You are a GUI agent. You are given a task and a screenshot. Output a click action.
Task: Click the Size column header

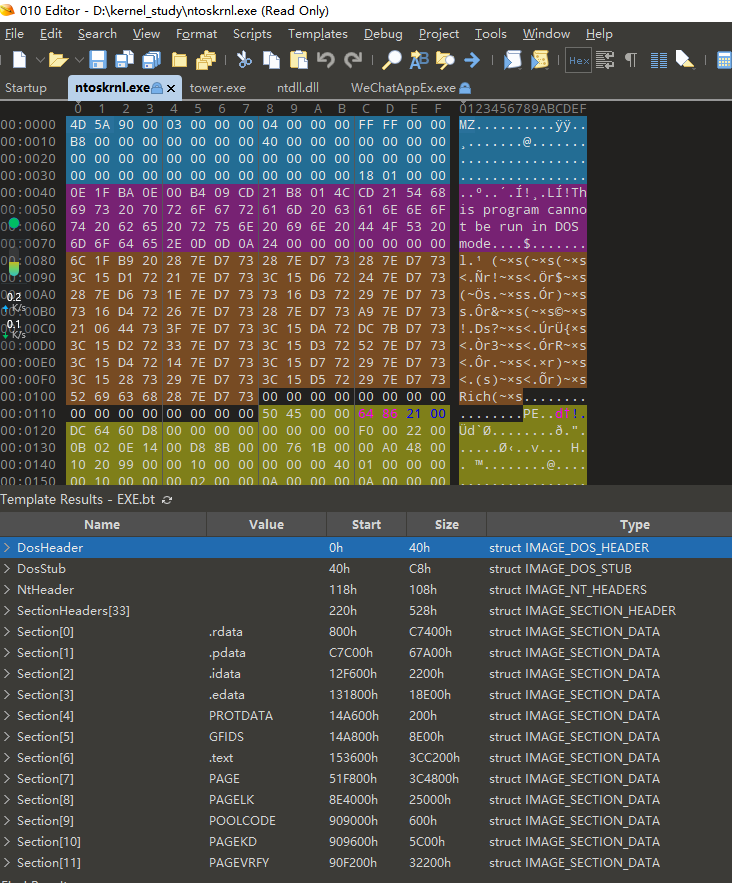447,524
